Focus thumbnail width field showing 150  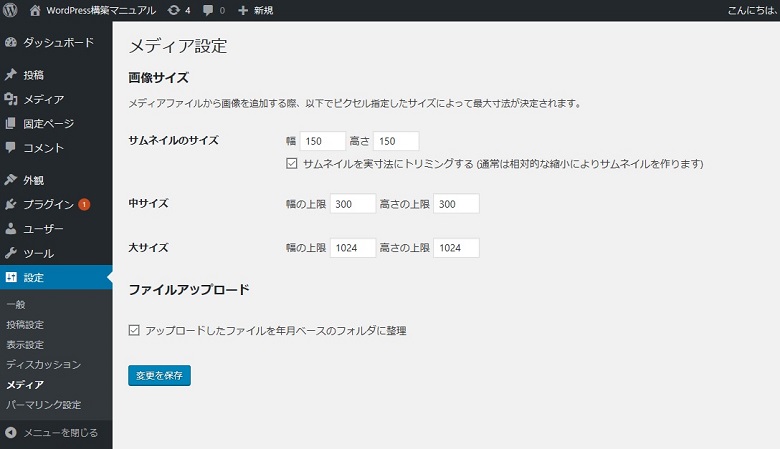click(x=323, y=141)
